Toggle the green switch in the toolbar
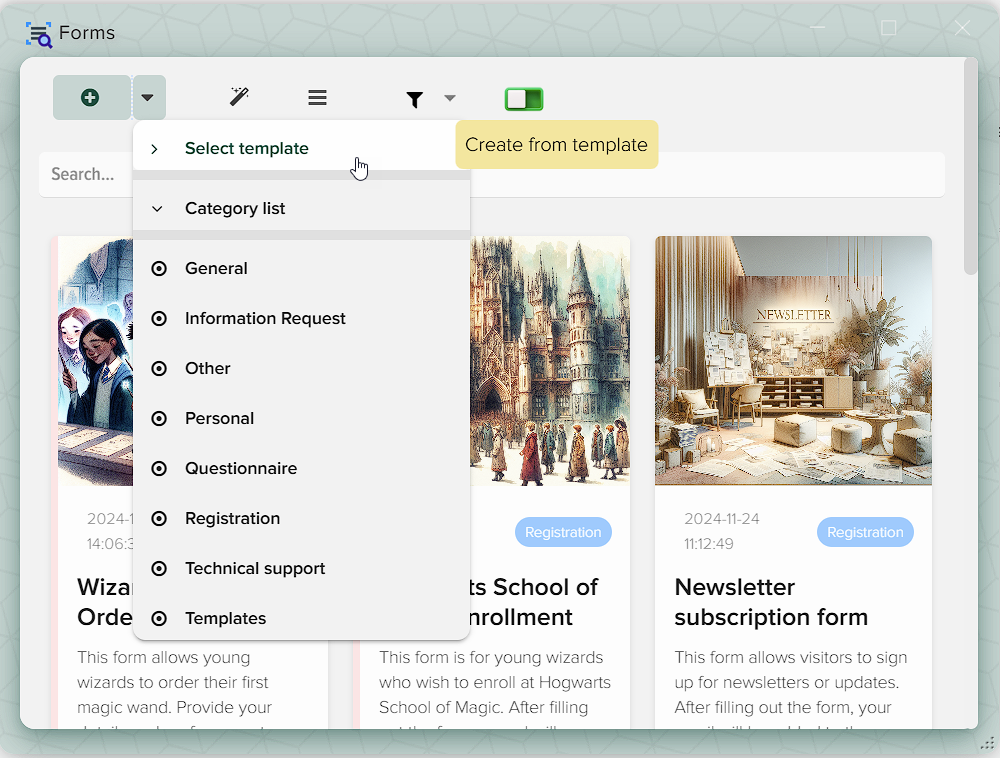The image size is (1000, 758). point(524,99)
